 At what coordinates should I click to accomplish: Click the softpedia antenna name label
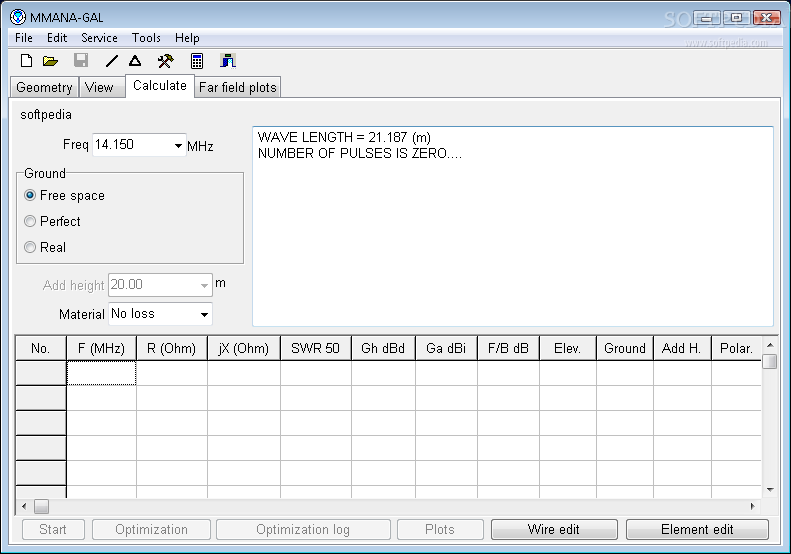coord(46,115)
